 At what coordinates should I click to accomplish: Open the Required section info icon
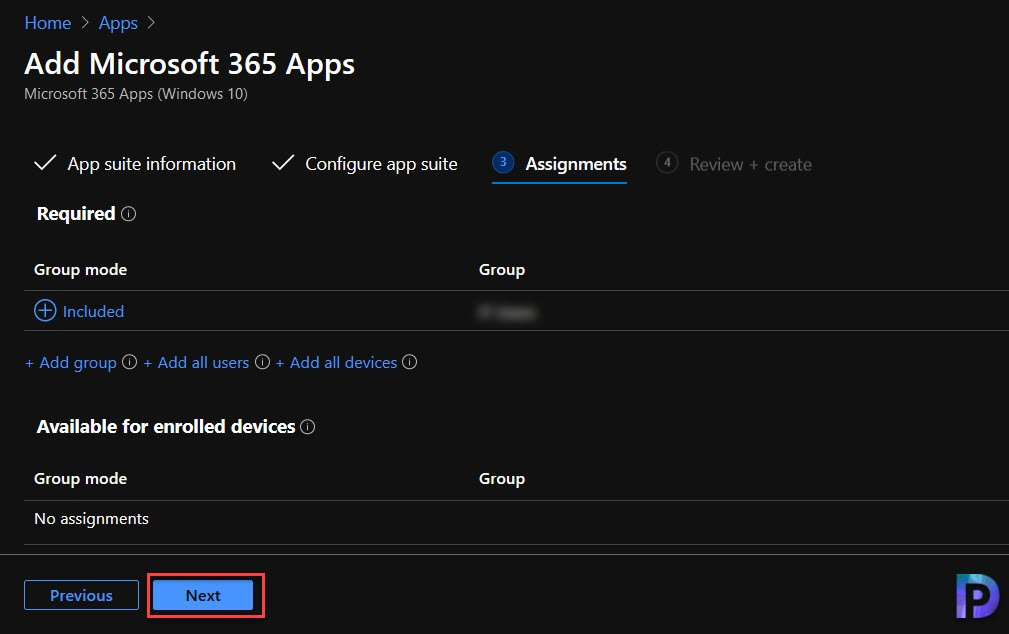(129, 214)
